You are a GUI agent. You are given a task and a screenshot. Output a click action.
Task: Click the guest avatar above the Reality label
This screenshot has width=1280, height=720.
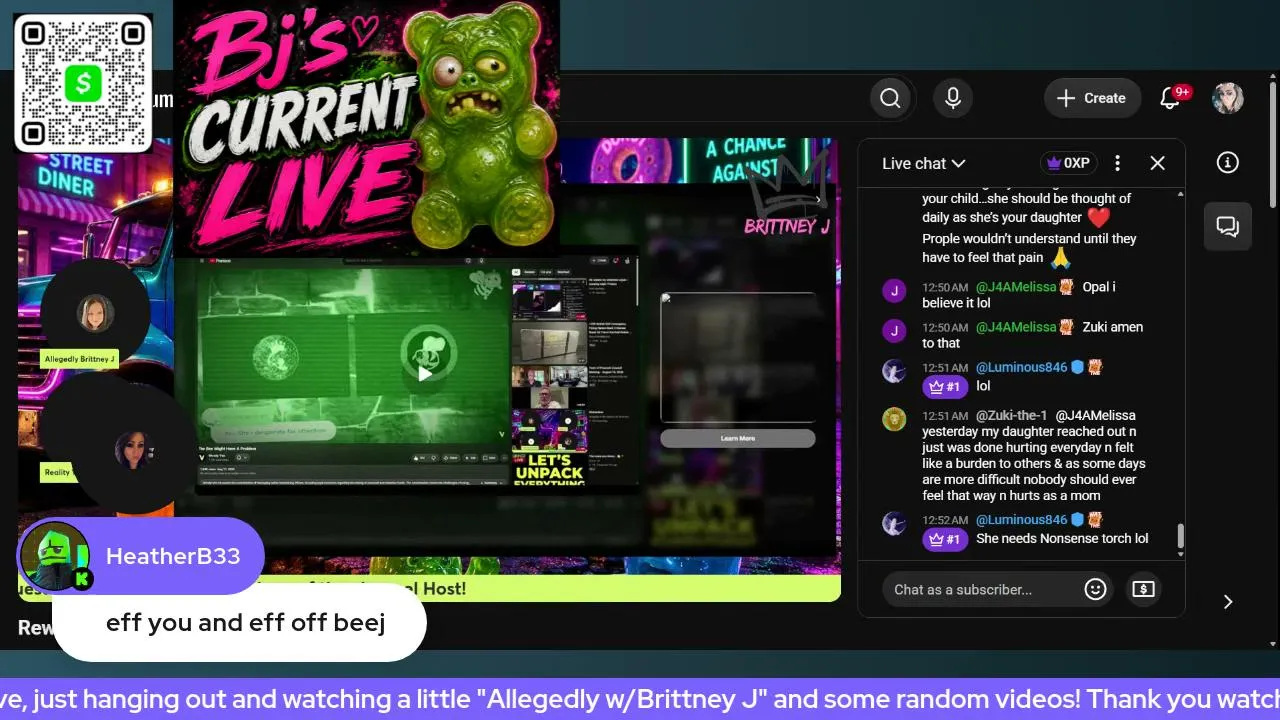(x=133, y=449)
